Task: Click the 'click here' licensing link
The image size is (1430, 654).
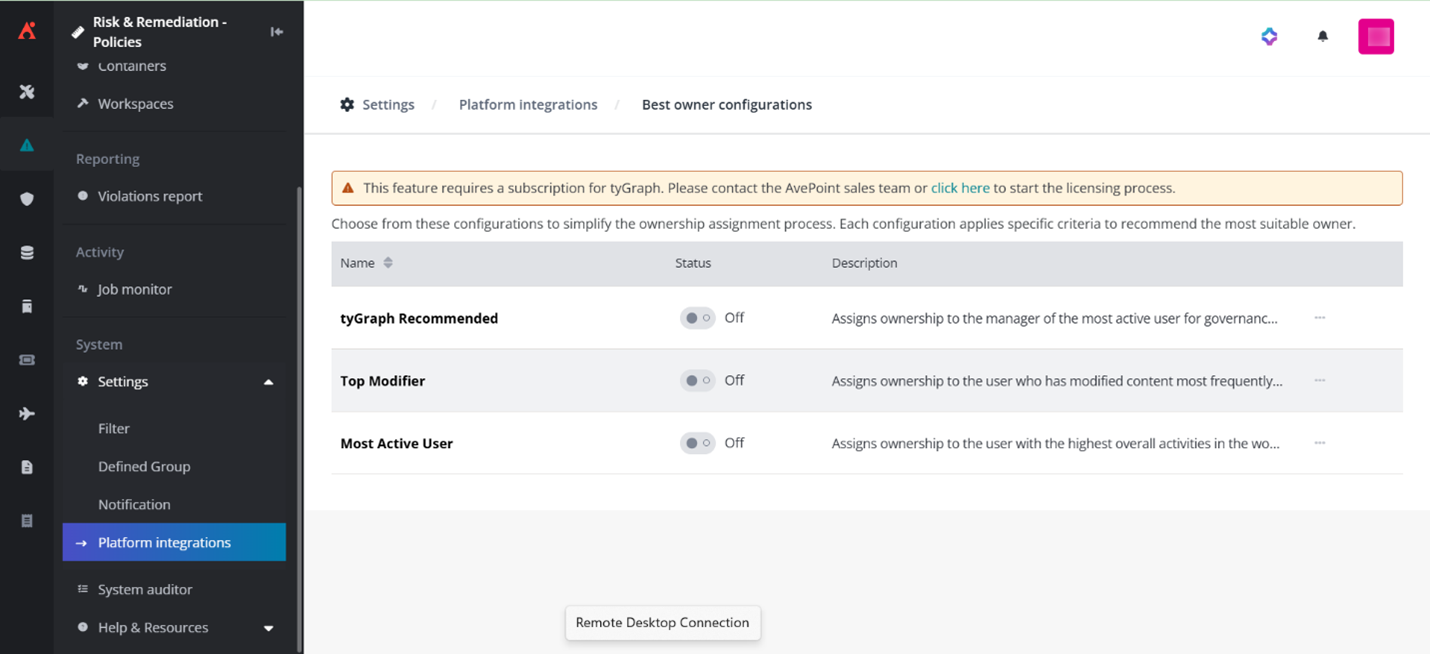Action: (960, 188)
